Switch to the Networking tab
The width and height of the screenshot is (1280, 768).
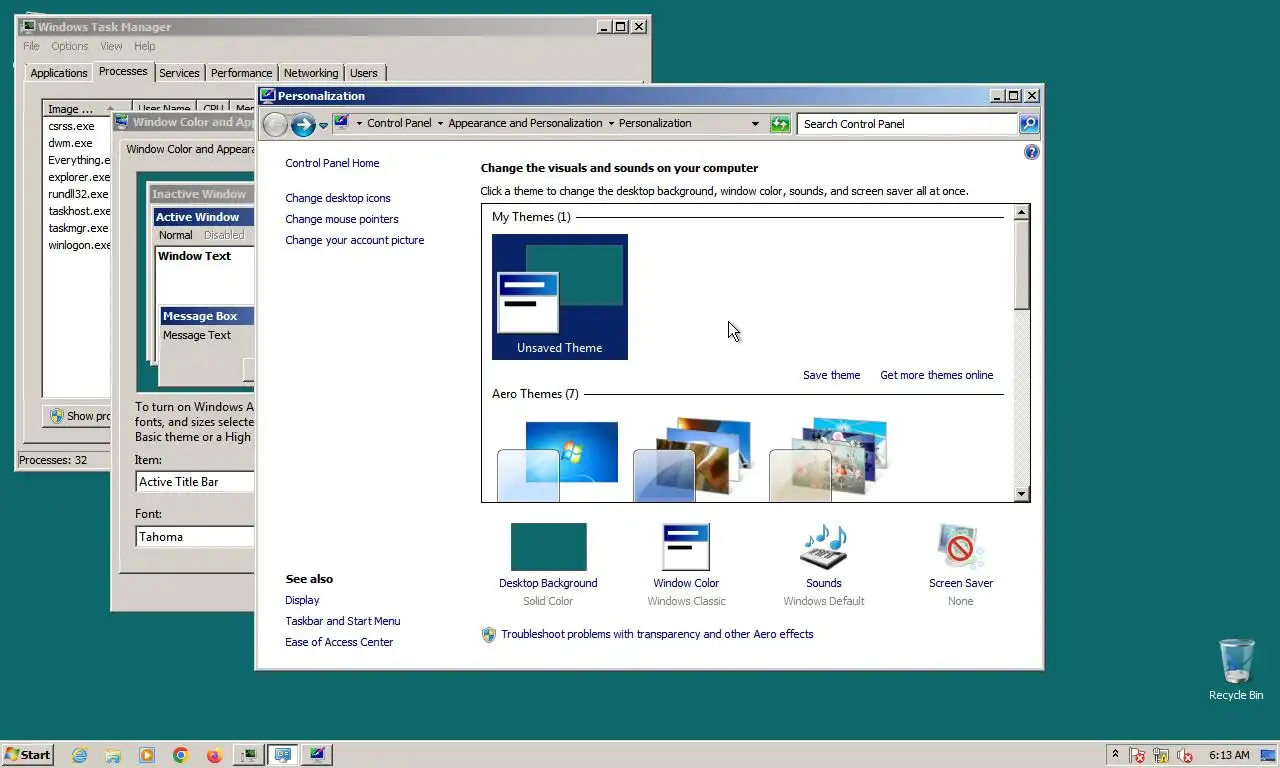311,73
